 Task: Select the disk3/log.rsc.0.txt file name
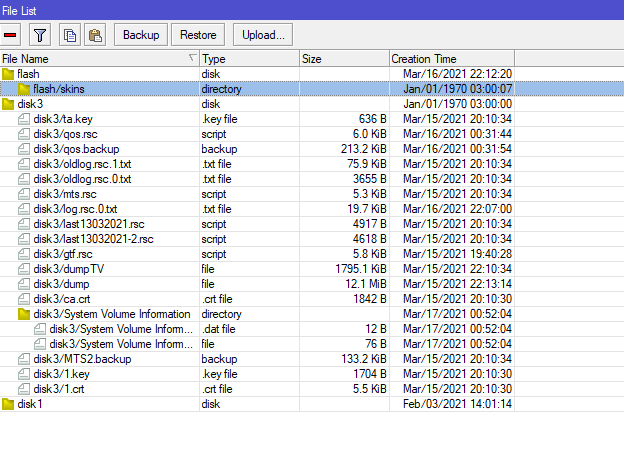point(75,209)
